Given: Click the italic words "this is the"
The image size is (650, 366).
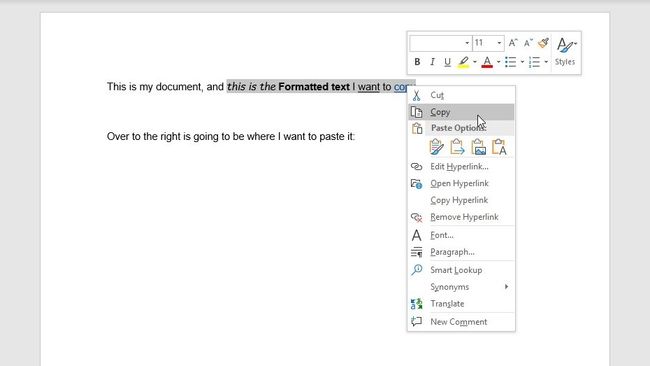Looking at the screenshot, I should [x=251, y=87].
